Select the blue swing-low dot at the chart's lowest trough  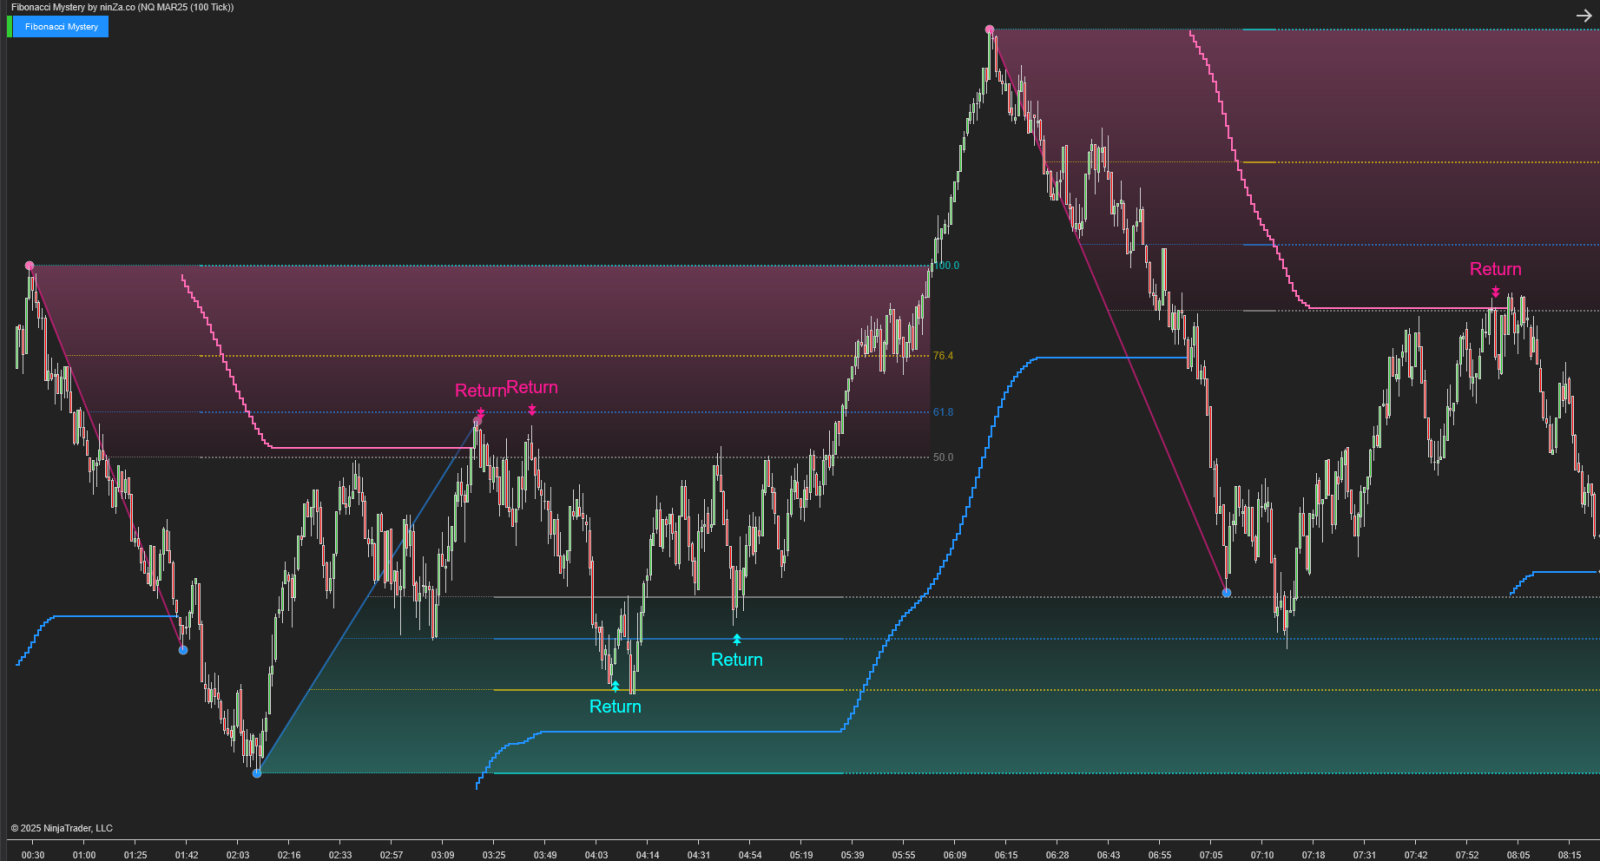coord(257,773)
